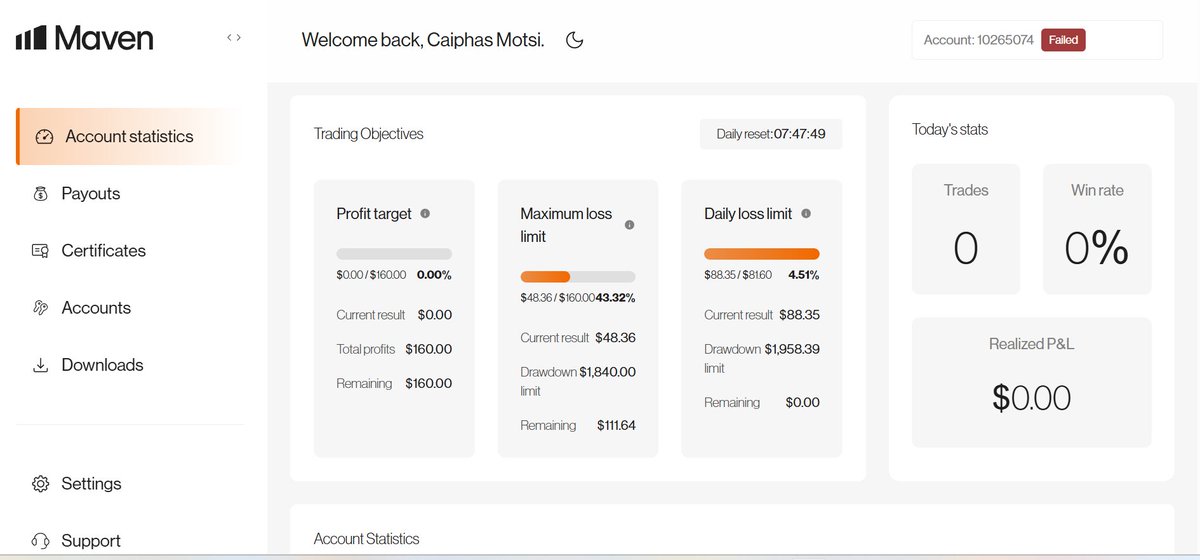Open the Downloads page

(102, 364)
